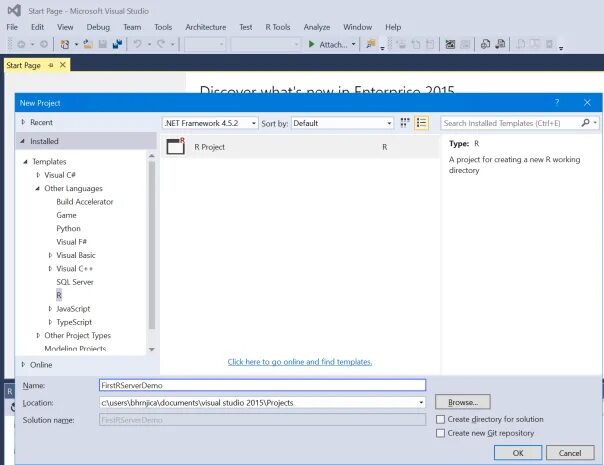
Task: Select the Python template category
Action: tap(69, 228)
